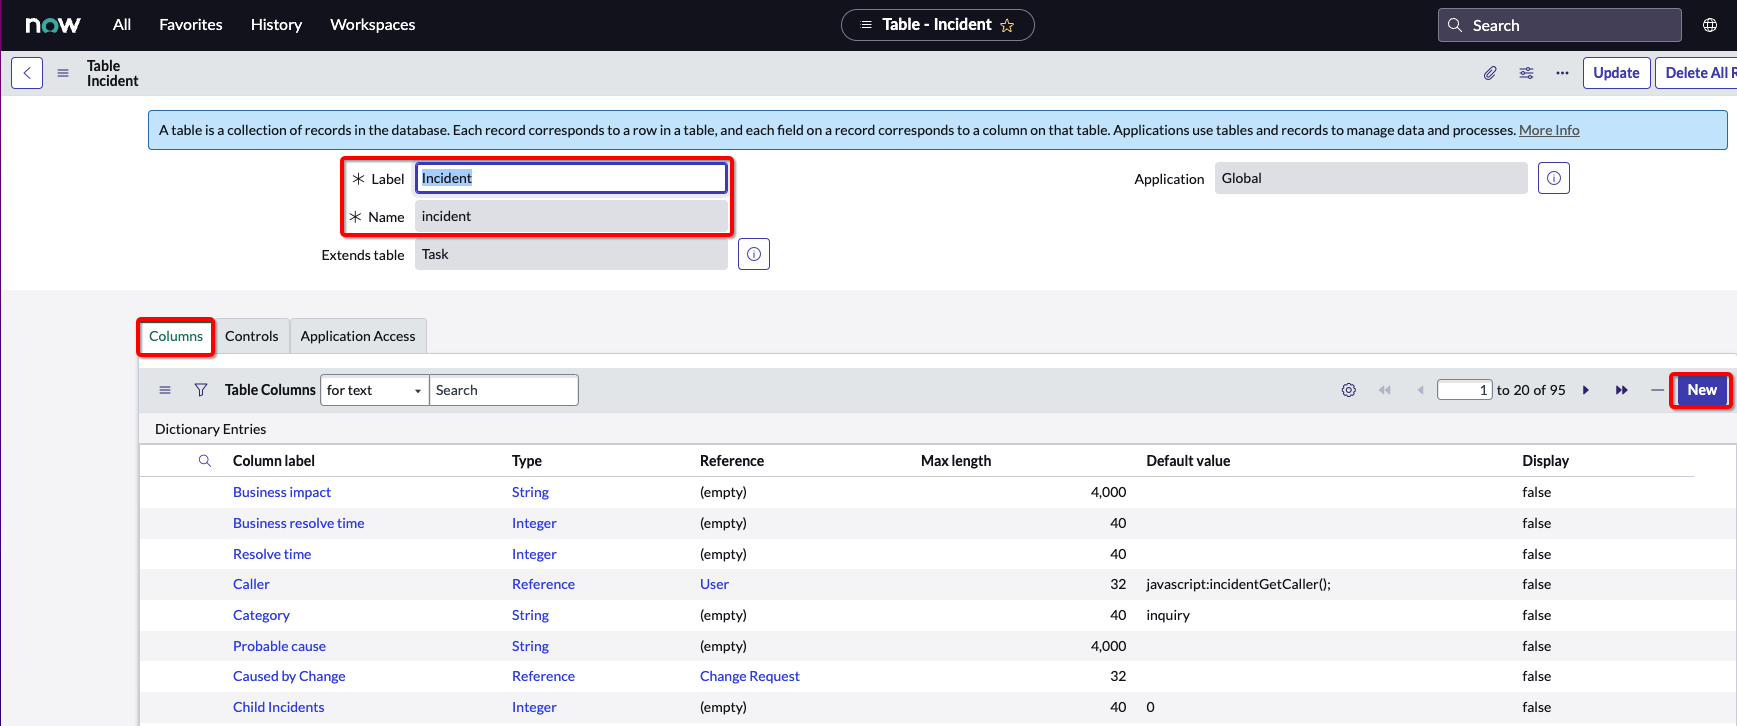The width and height of the screenshot is (1737, 726).
Task: Open personalize form sliders icon
Action: (1526, 73)
